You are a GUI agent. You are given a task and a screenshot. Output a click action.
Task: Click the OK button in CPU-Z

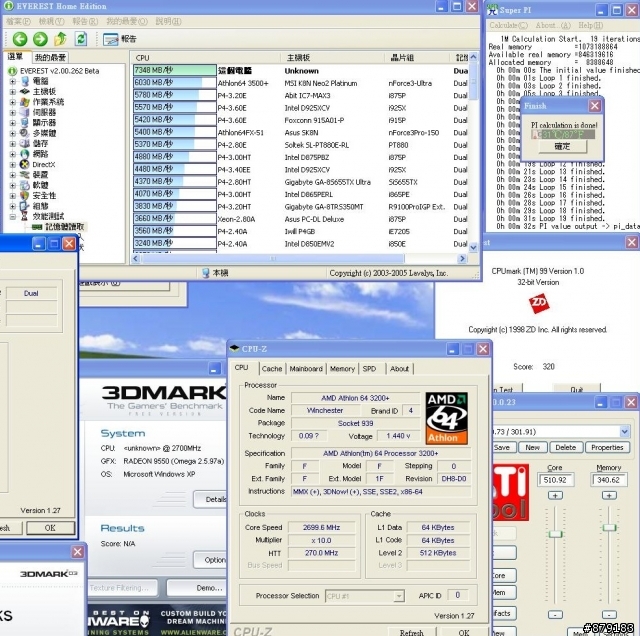465,630
